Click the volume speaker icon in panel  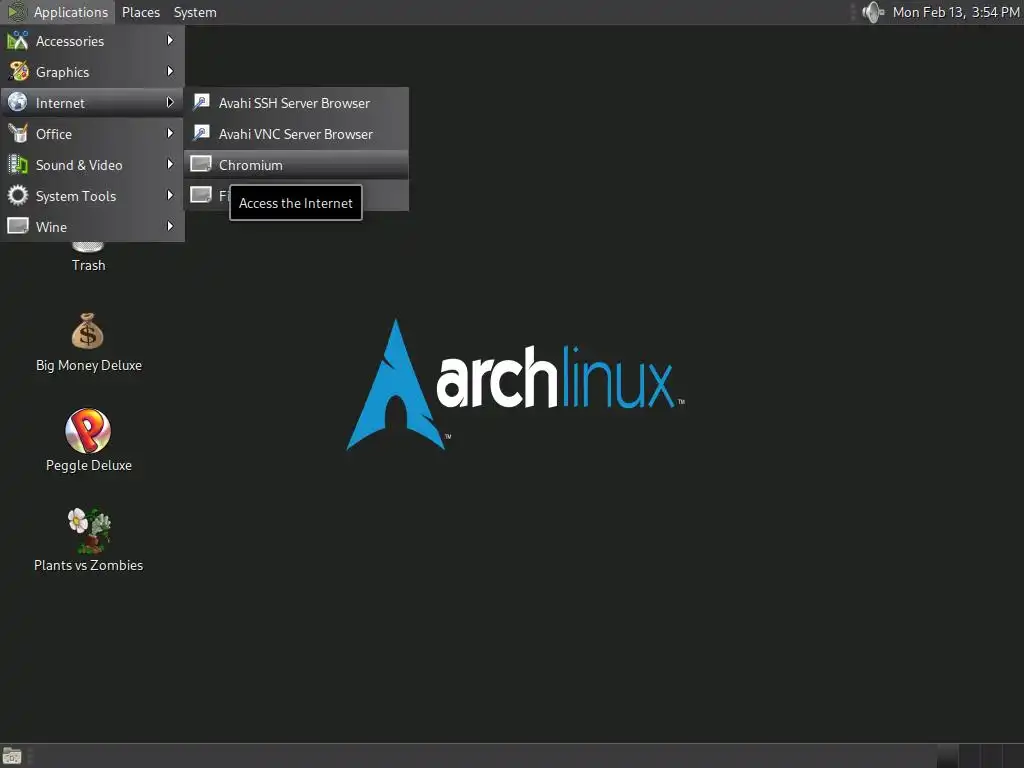pos(872,12)
